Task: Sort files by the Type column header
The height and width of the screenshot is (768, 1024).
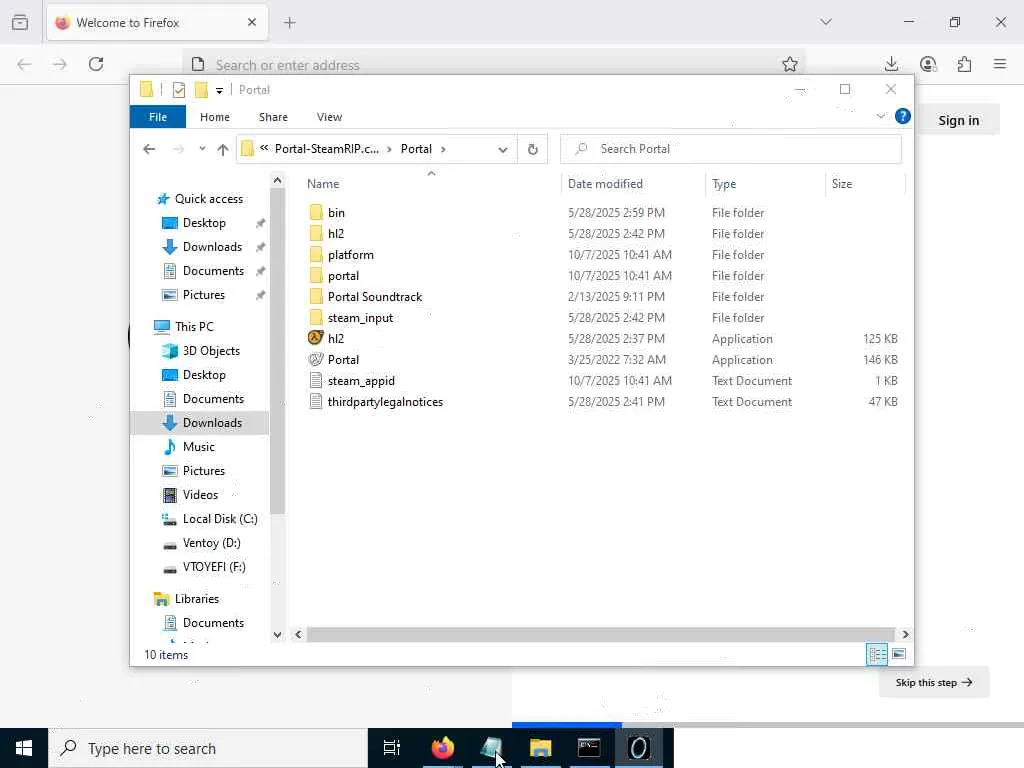Action: coord(724,184)
